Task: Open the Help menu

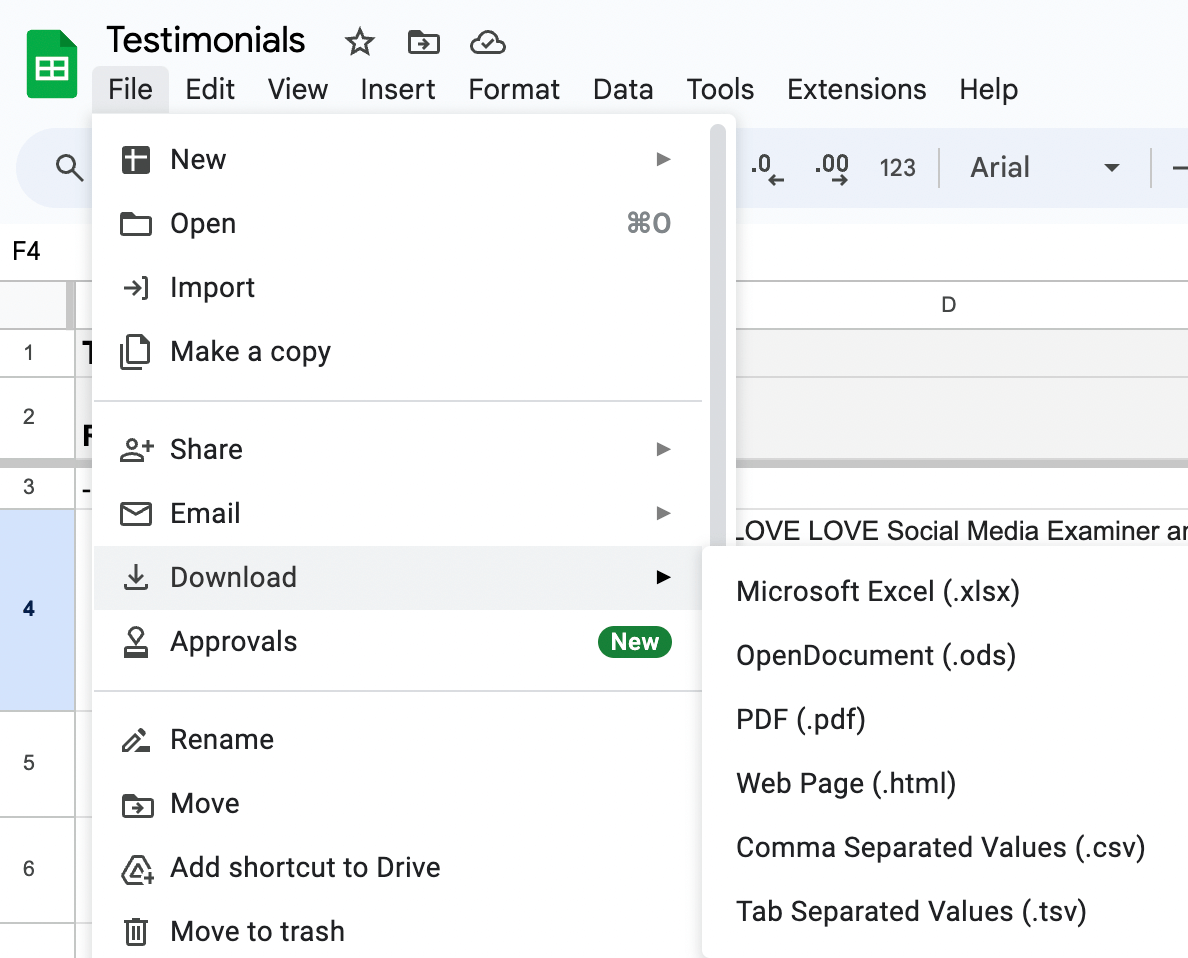Action: tap(988, 89)
